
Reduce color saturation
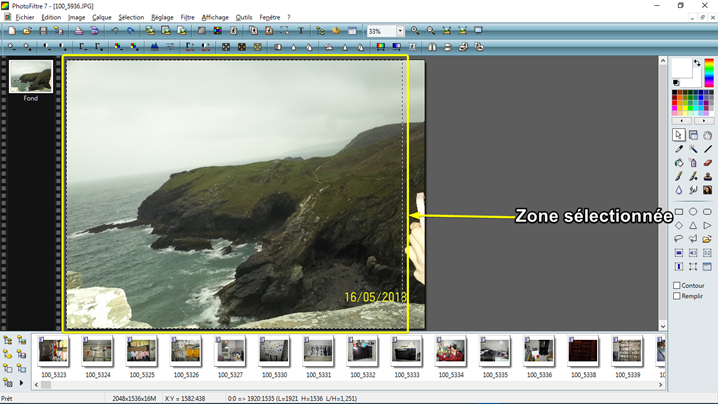click(119, 47)
